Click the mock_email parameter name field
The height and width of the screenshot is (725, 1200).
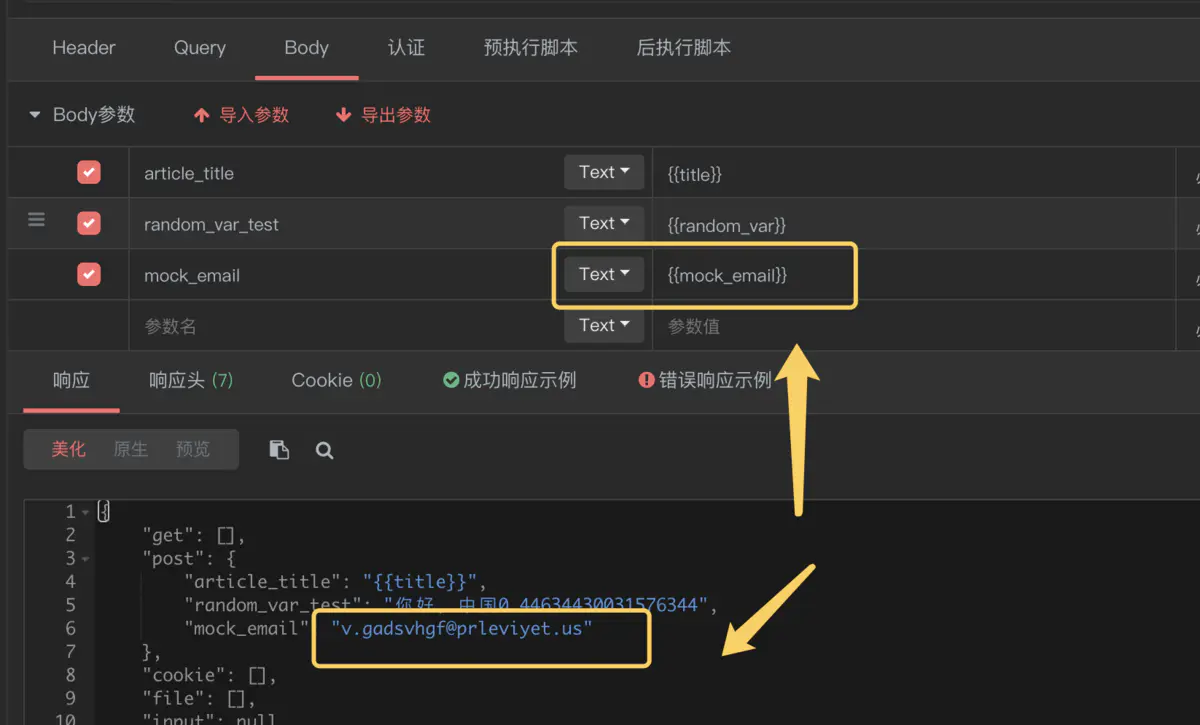pyautogui.click(x=345, y=275)
